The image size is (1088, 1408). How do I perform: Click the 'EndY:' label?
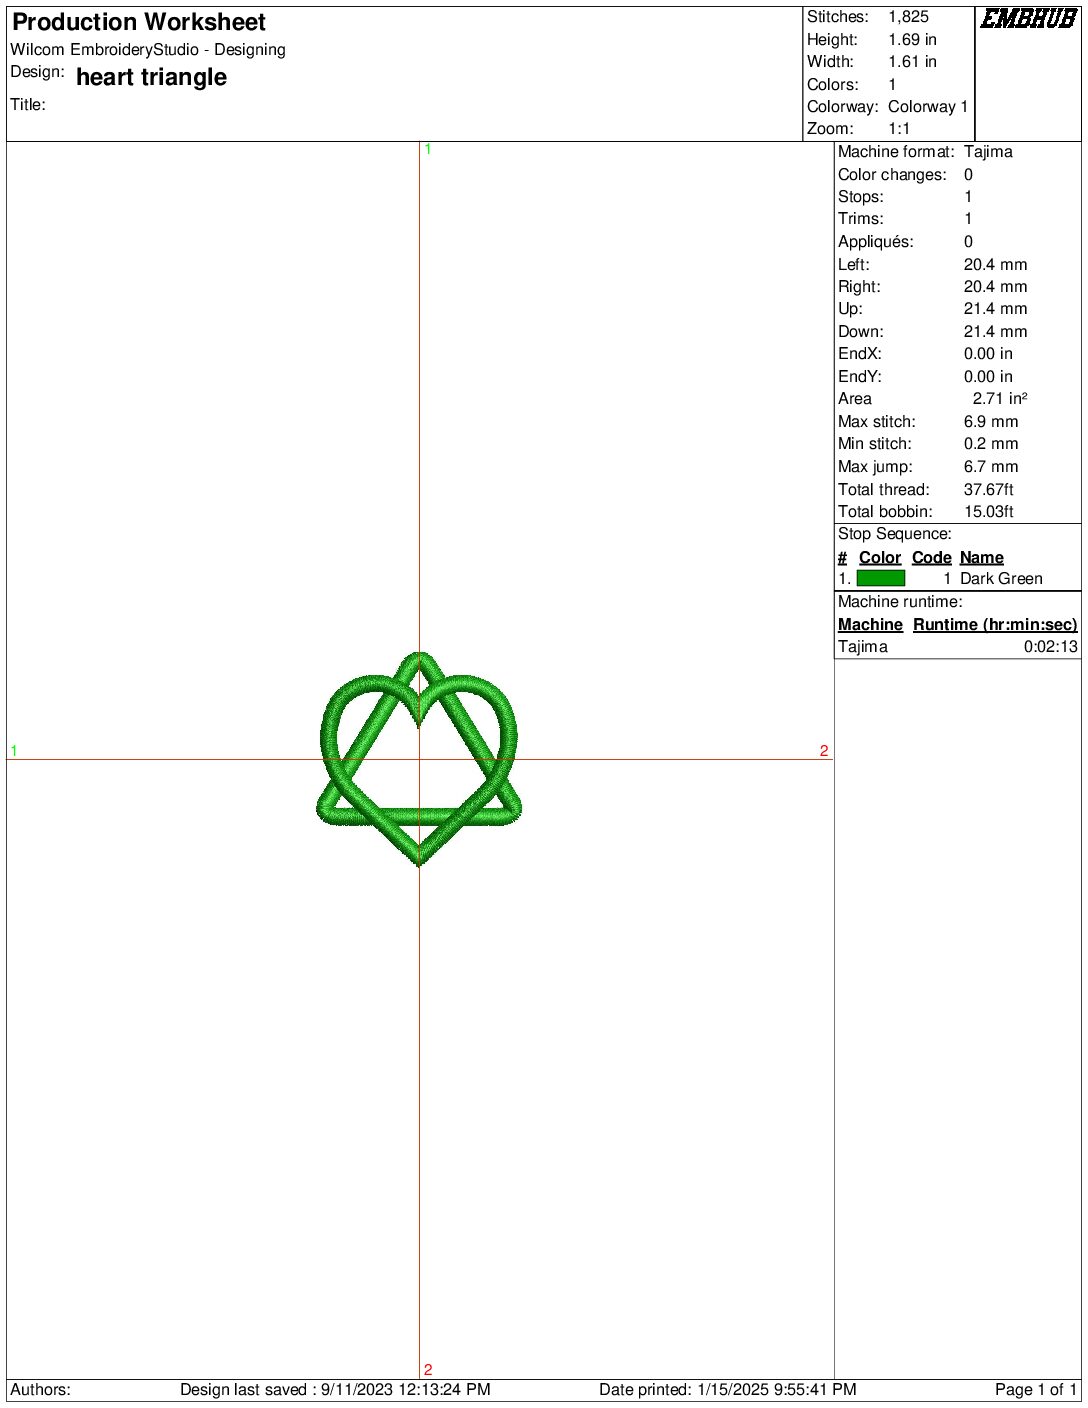tap(860, 376)
